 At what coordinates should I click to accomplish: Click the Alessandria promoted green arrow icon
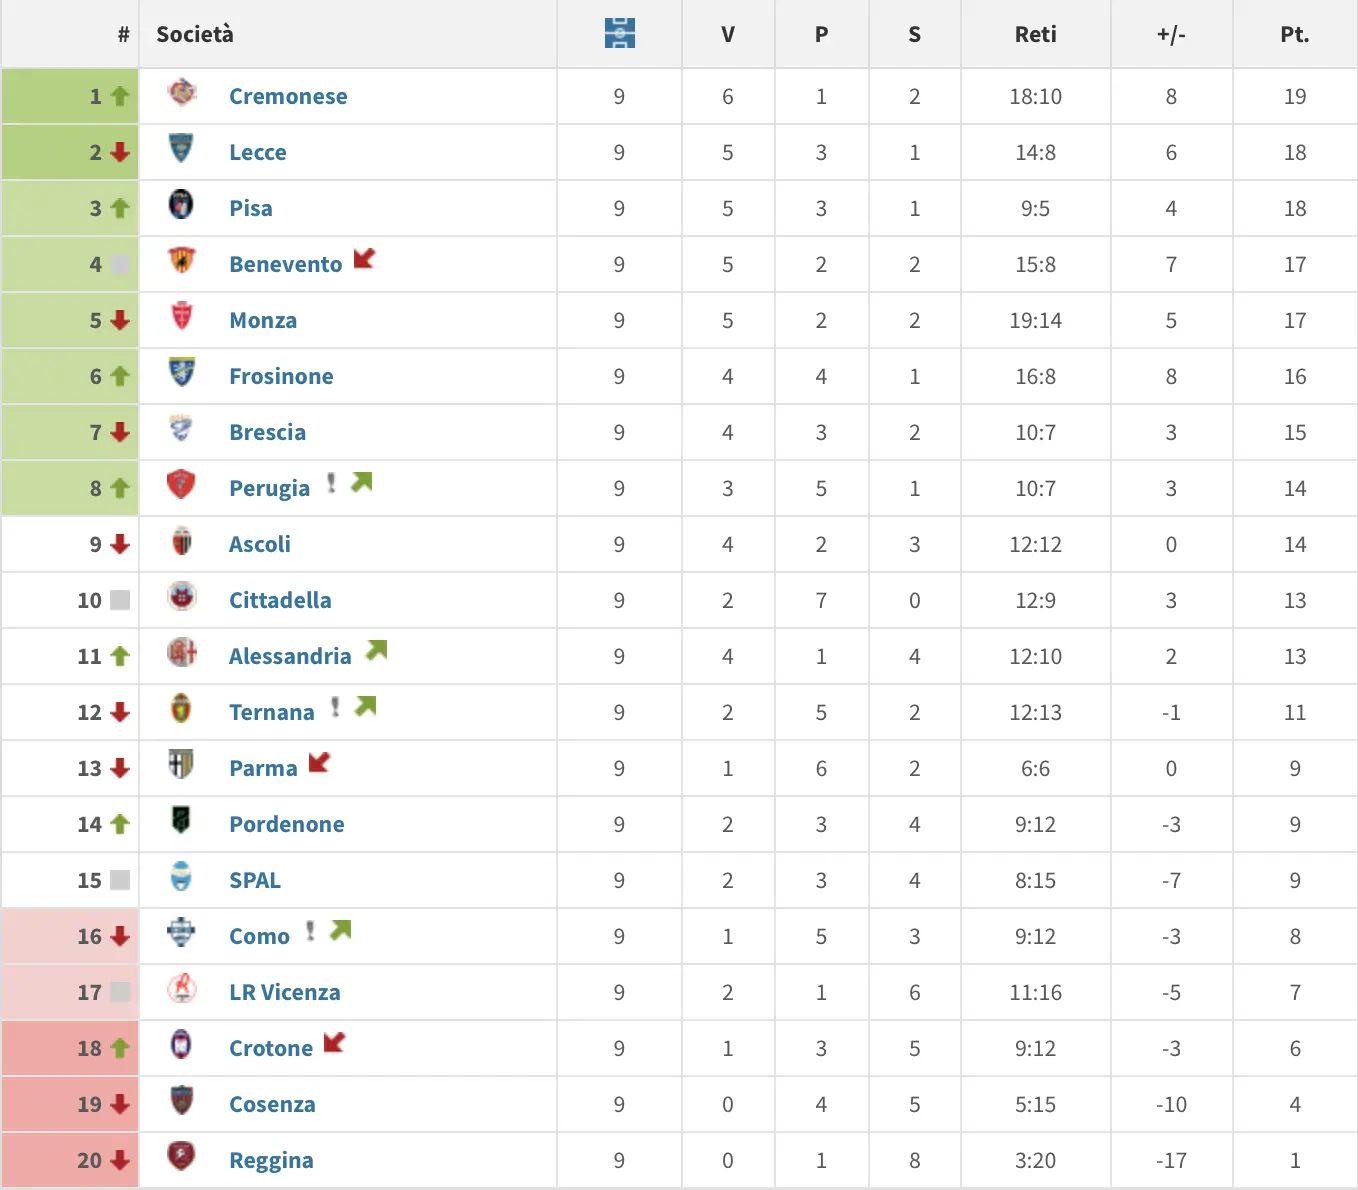[x=376, y=650]
